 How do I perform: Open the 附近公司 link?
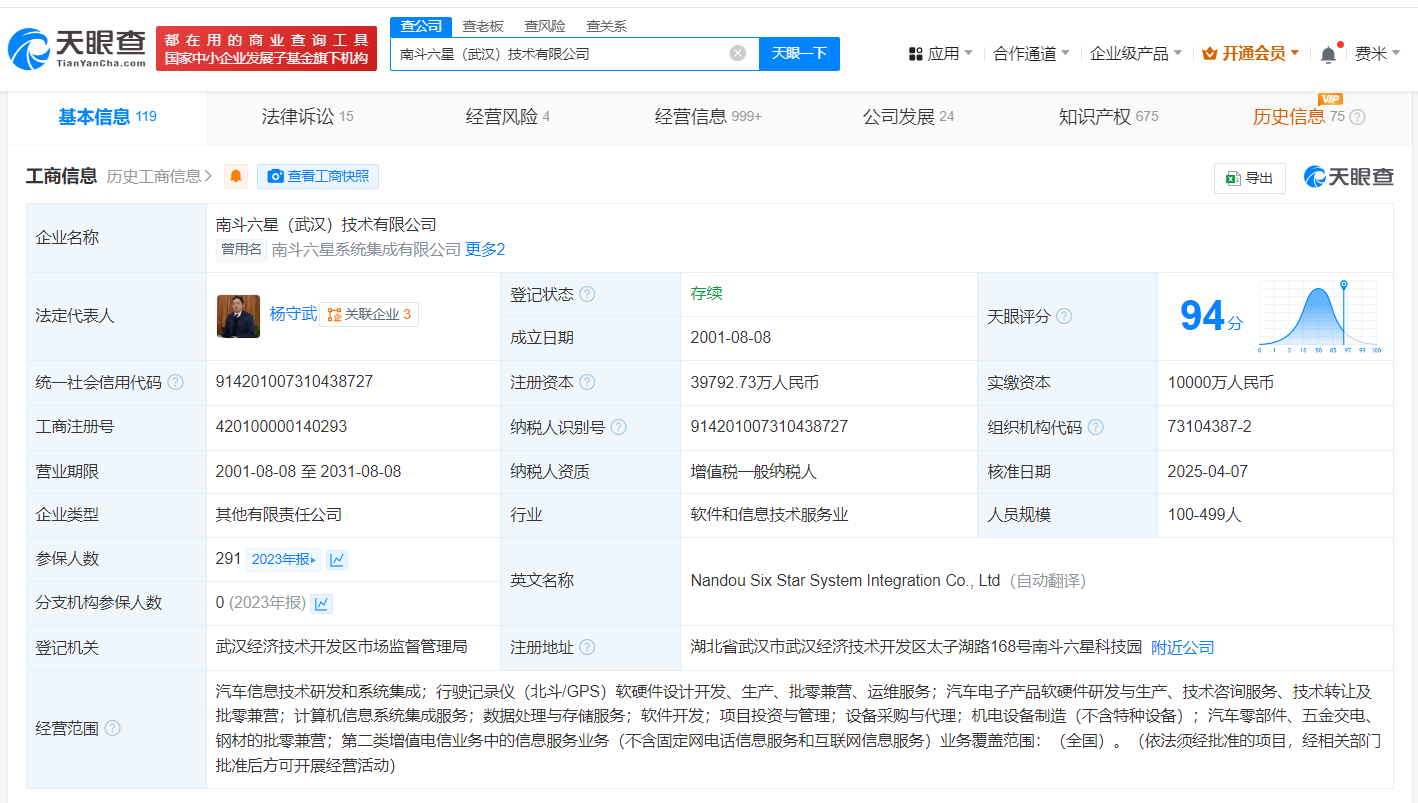pos(1182,647)
